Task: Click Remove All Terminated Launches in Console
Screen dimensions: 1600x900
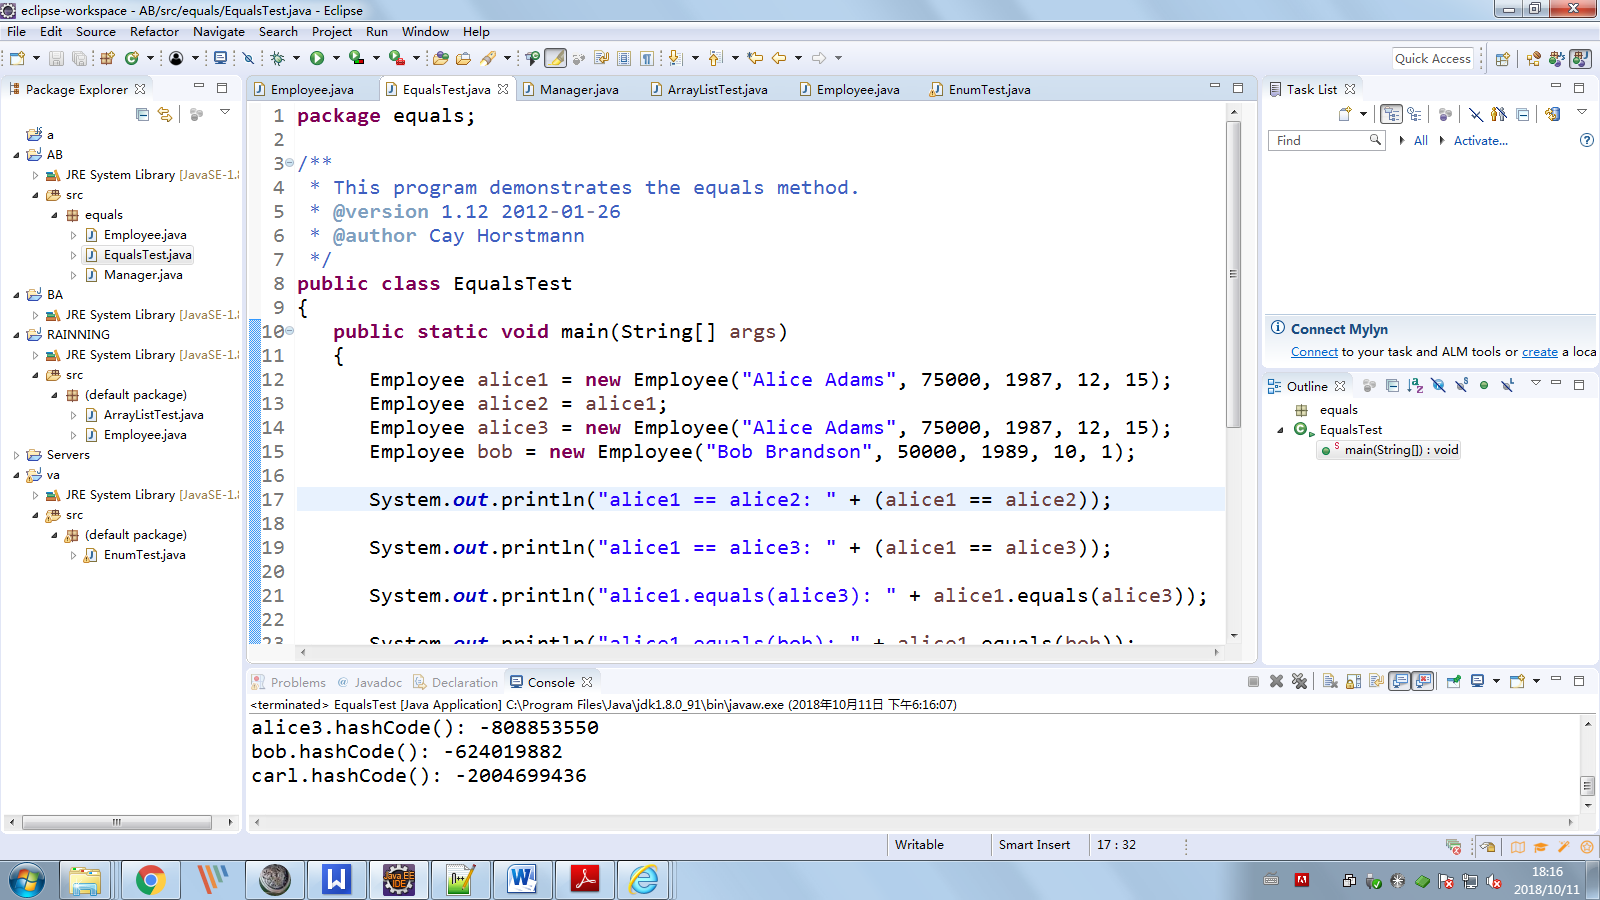Action: tap(1299, 681)
